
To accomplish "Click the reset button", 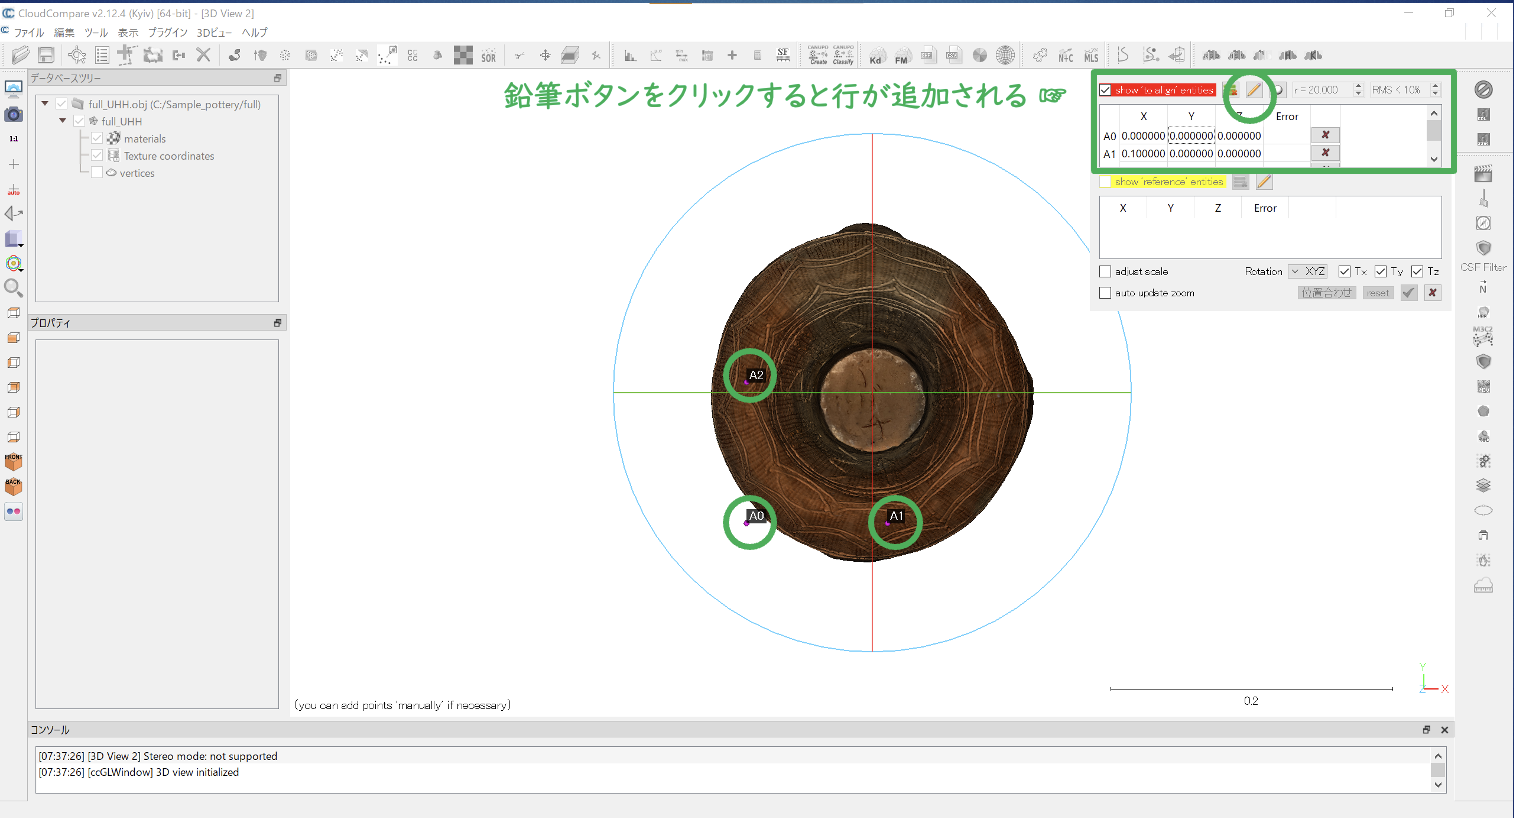I will (x=1378, y=293).
